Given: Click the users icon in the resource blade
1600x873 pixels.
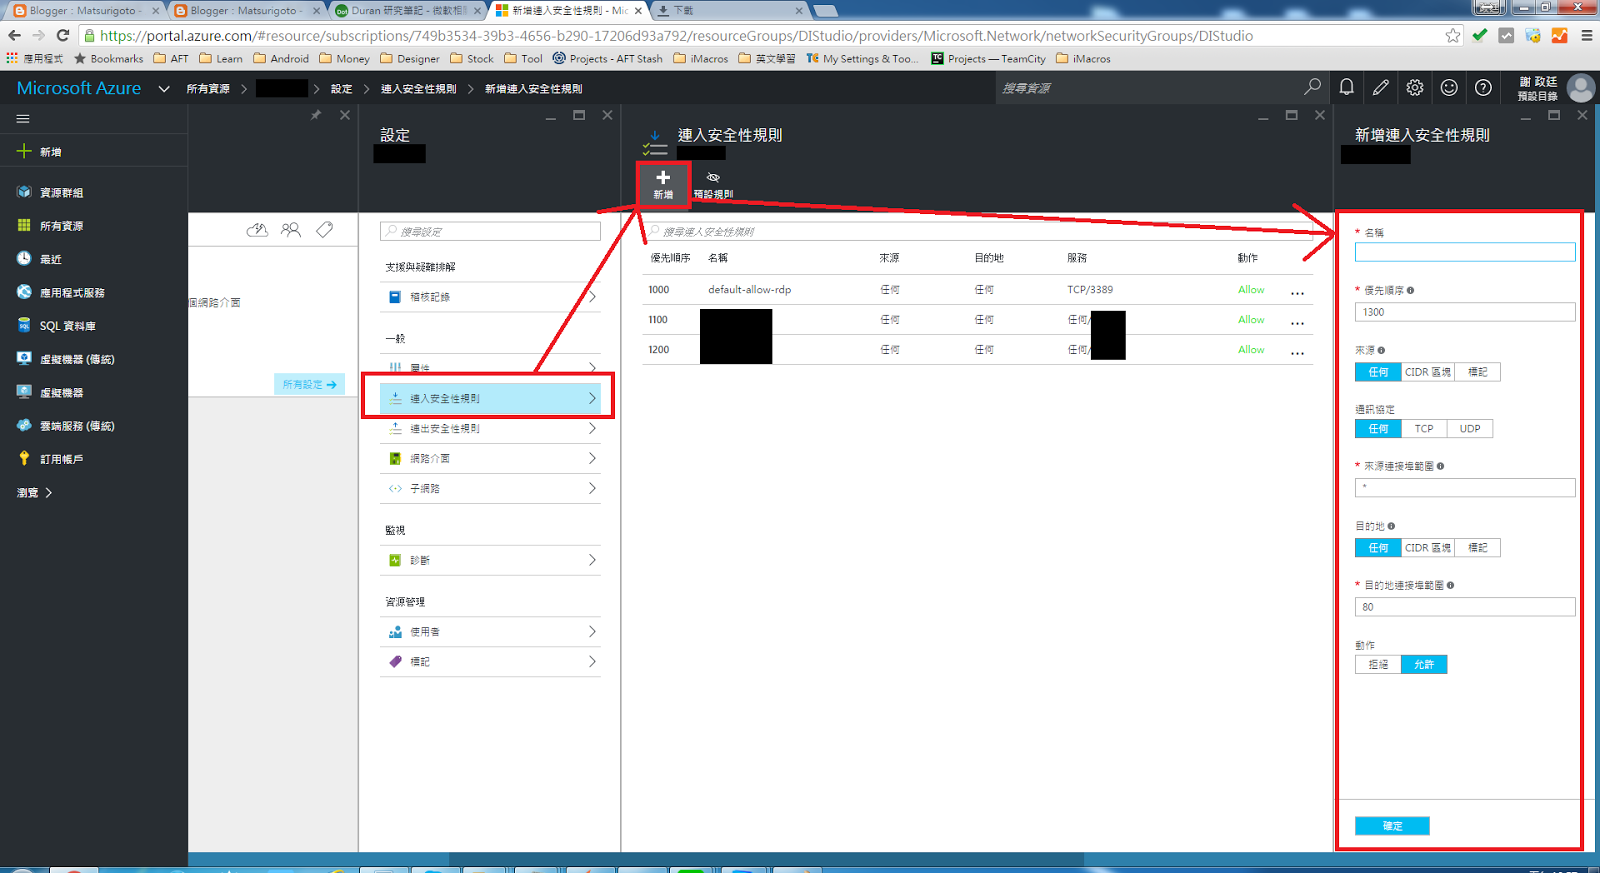Looking at the screenshot, I should (x=291, y=230).
